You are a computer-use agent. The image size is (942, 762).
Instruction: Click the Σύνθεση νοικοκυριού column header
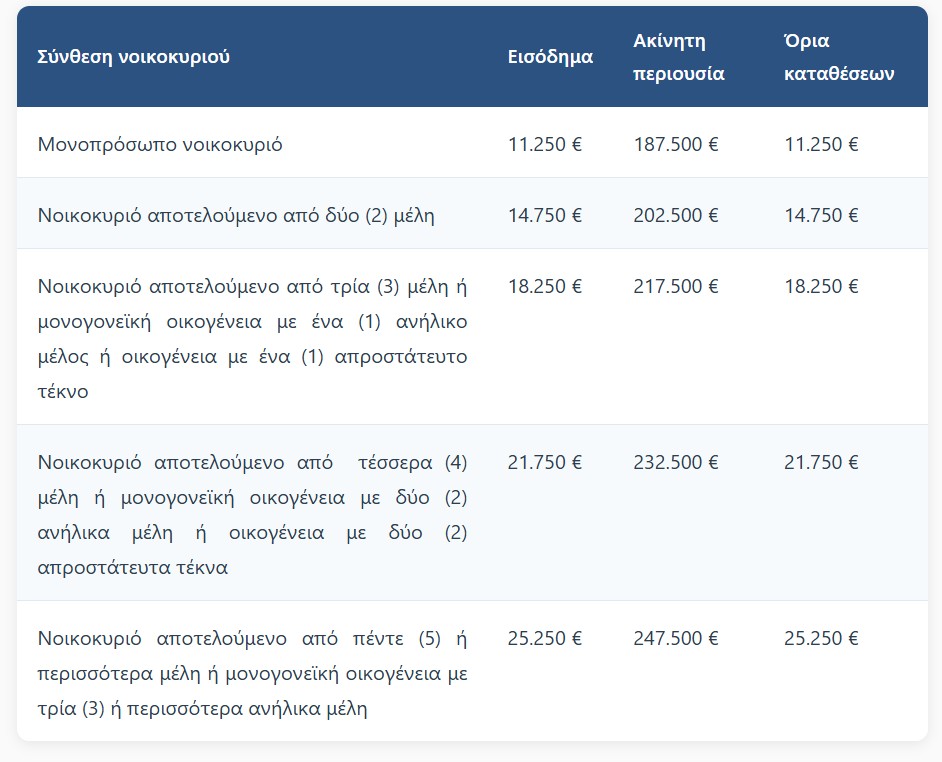[x=134, y=57]
